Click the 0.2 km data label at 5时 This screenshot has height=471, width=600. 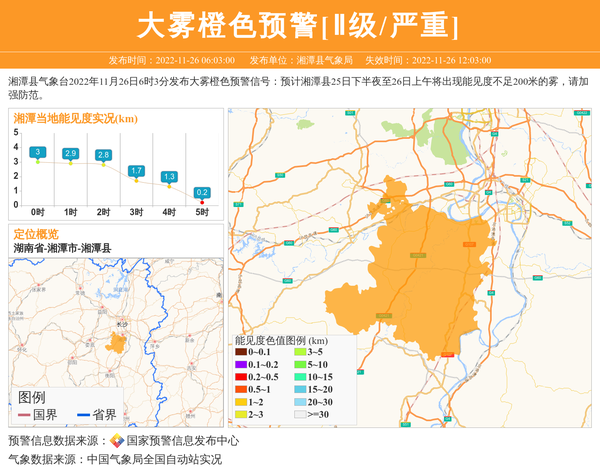coord(202,192)
